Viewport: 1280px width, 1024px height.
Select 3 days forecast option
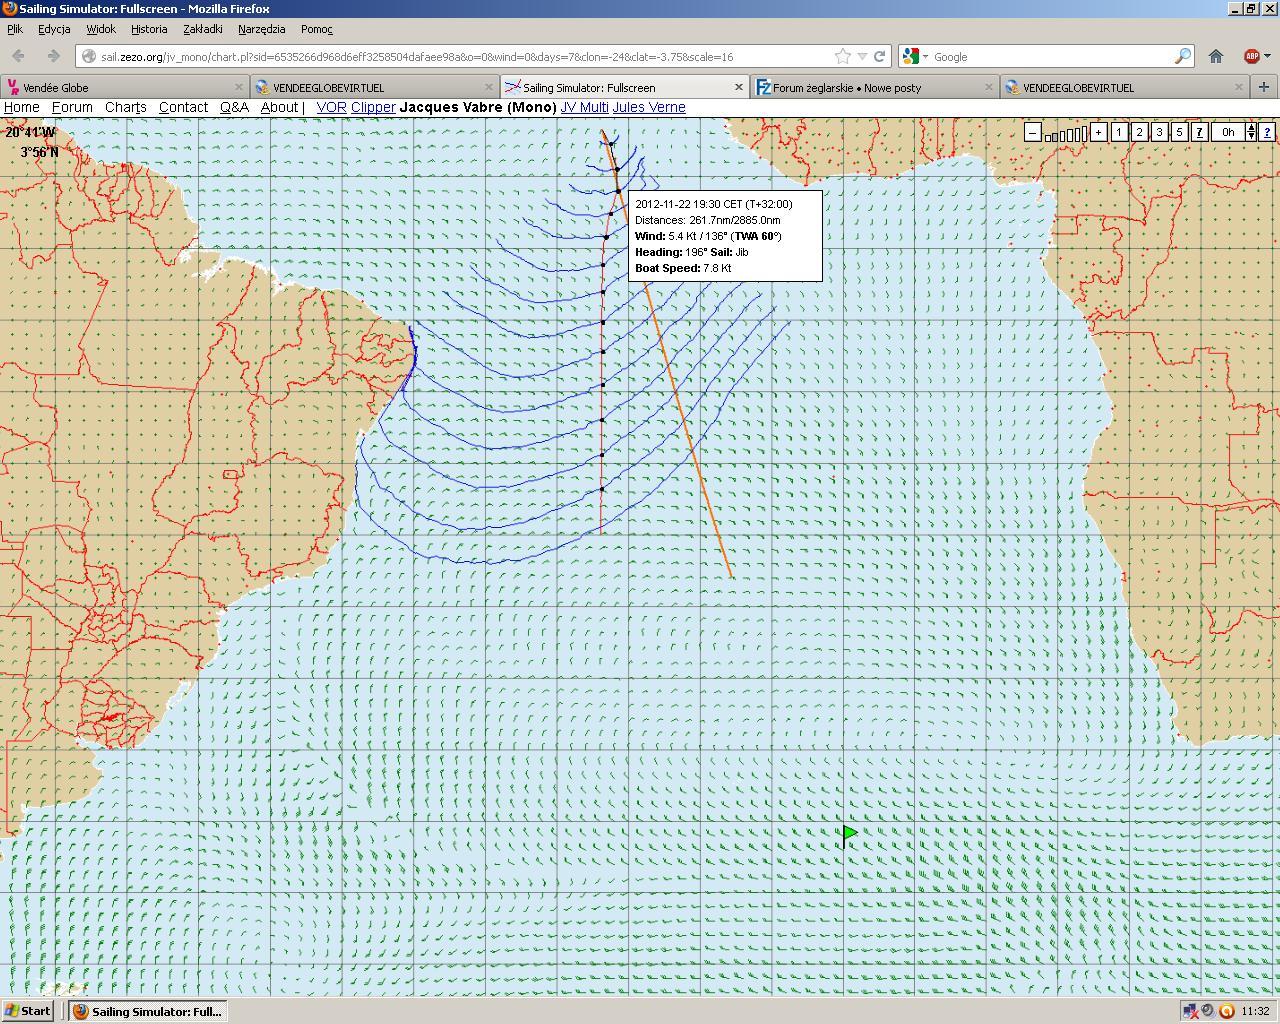tap(1159, 132)
